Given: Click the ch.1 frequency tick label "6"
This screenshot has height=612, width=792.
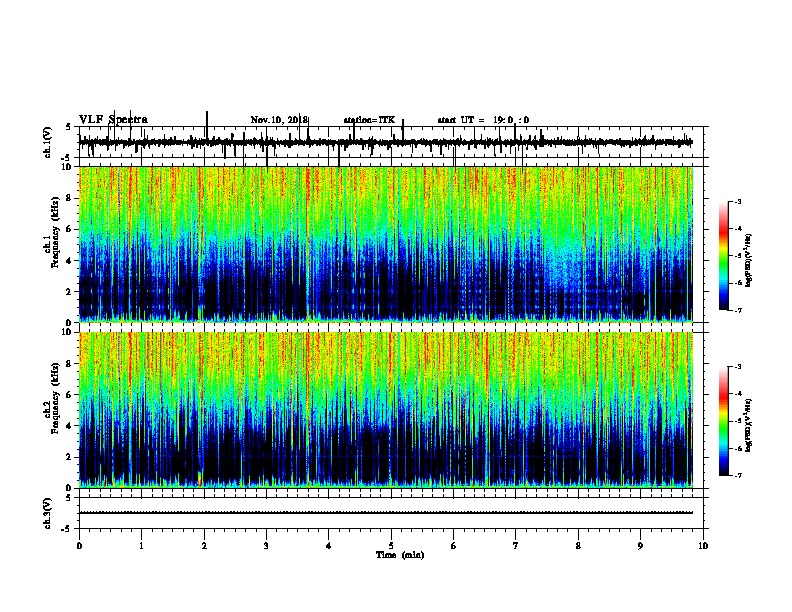Looking at the screenshot, I should click(x=69, y=229).
